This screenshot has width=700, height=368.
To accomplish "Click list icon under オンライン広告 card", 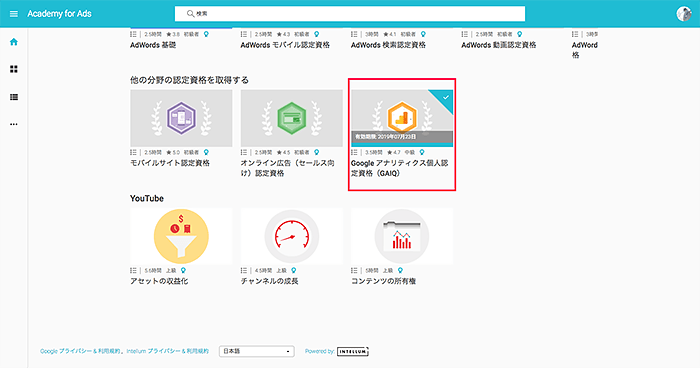I will (244, 152).
